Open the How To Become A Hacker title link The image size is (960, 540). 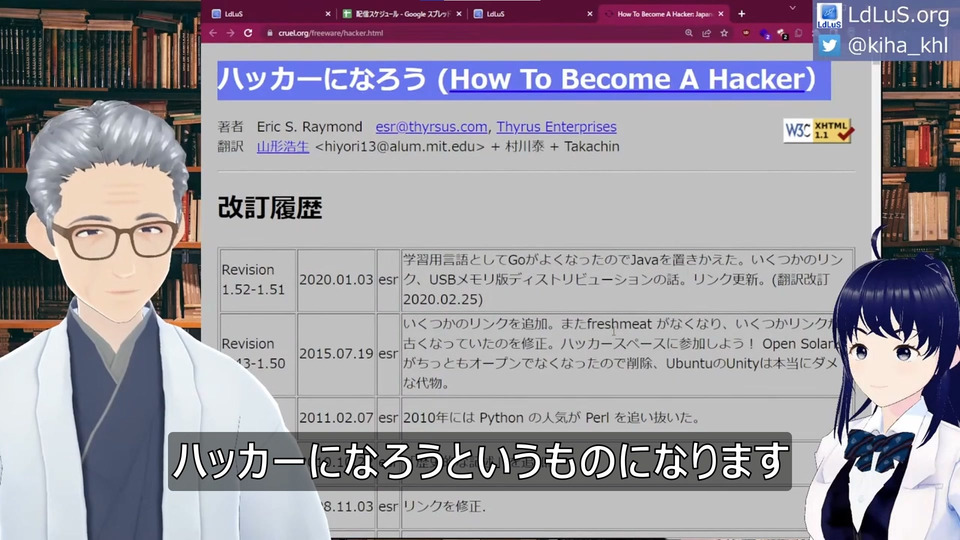627,79
